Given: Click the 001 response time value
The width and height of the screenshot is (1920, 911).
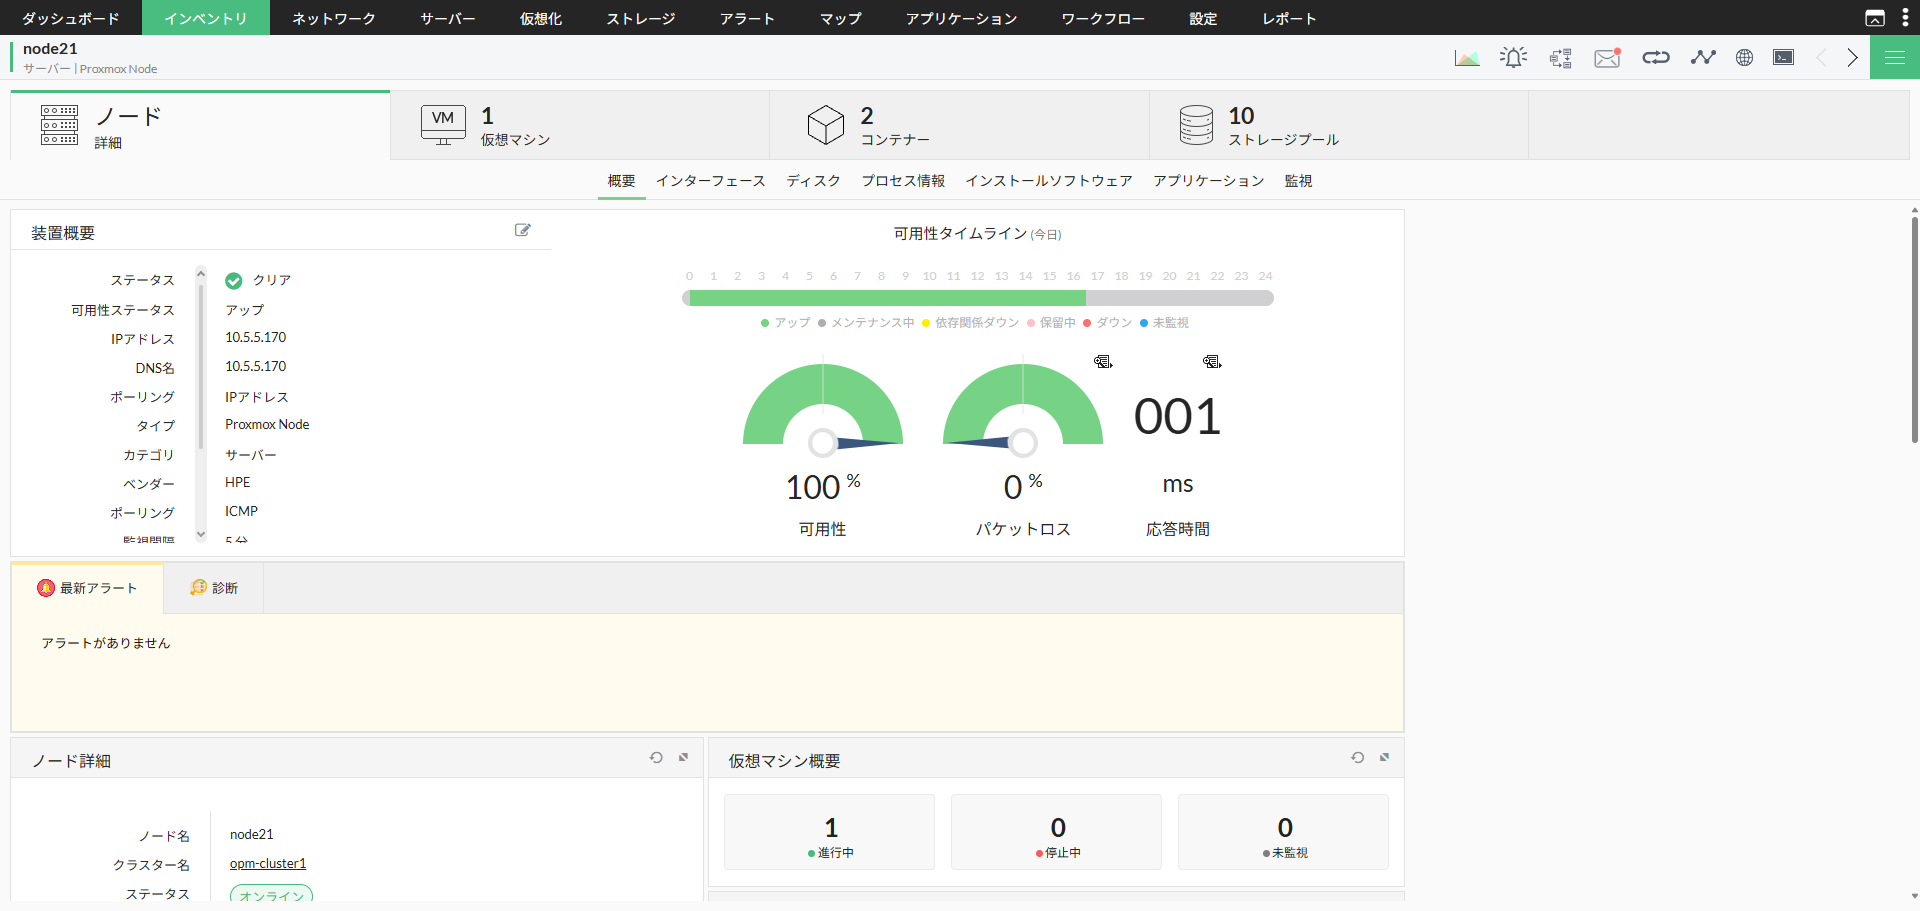Looking at the screenshot, I should (x=1177, y=417).
